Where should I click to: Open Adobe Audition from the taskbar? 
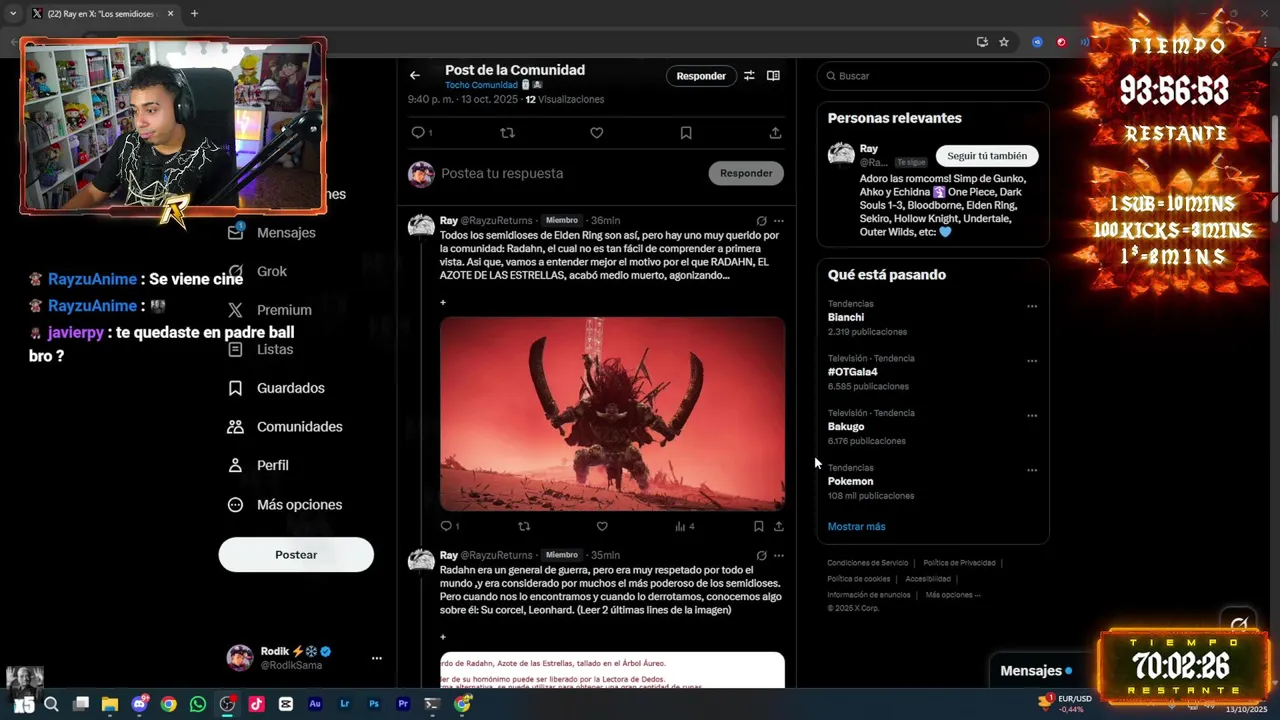point(315,704)
